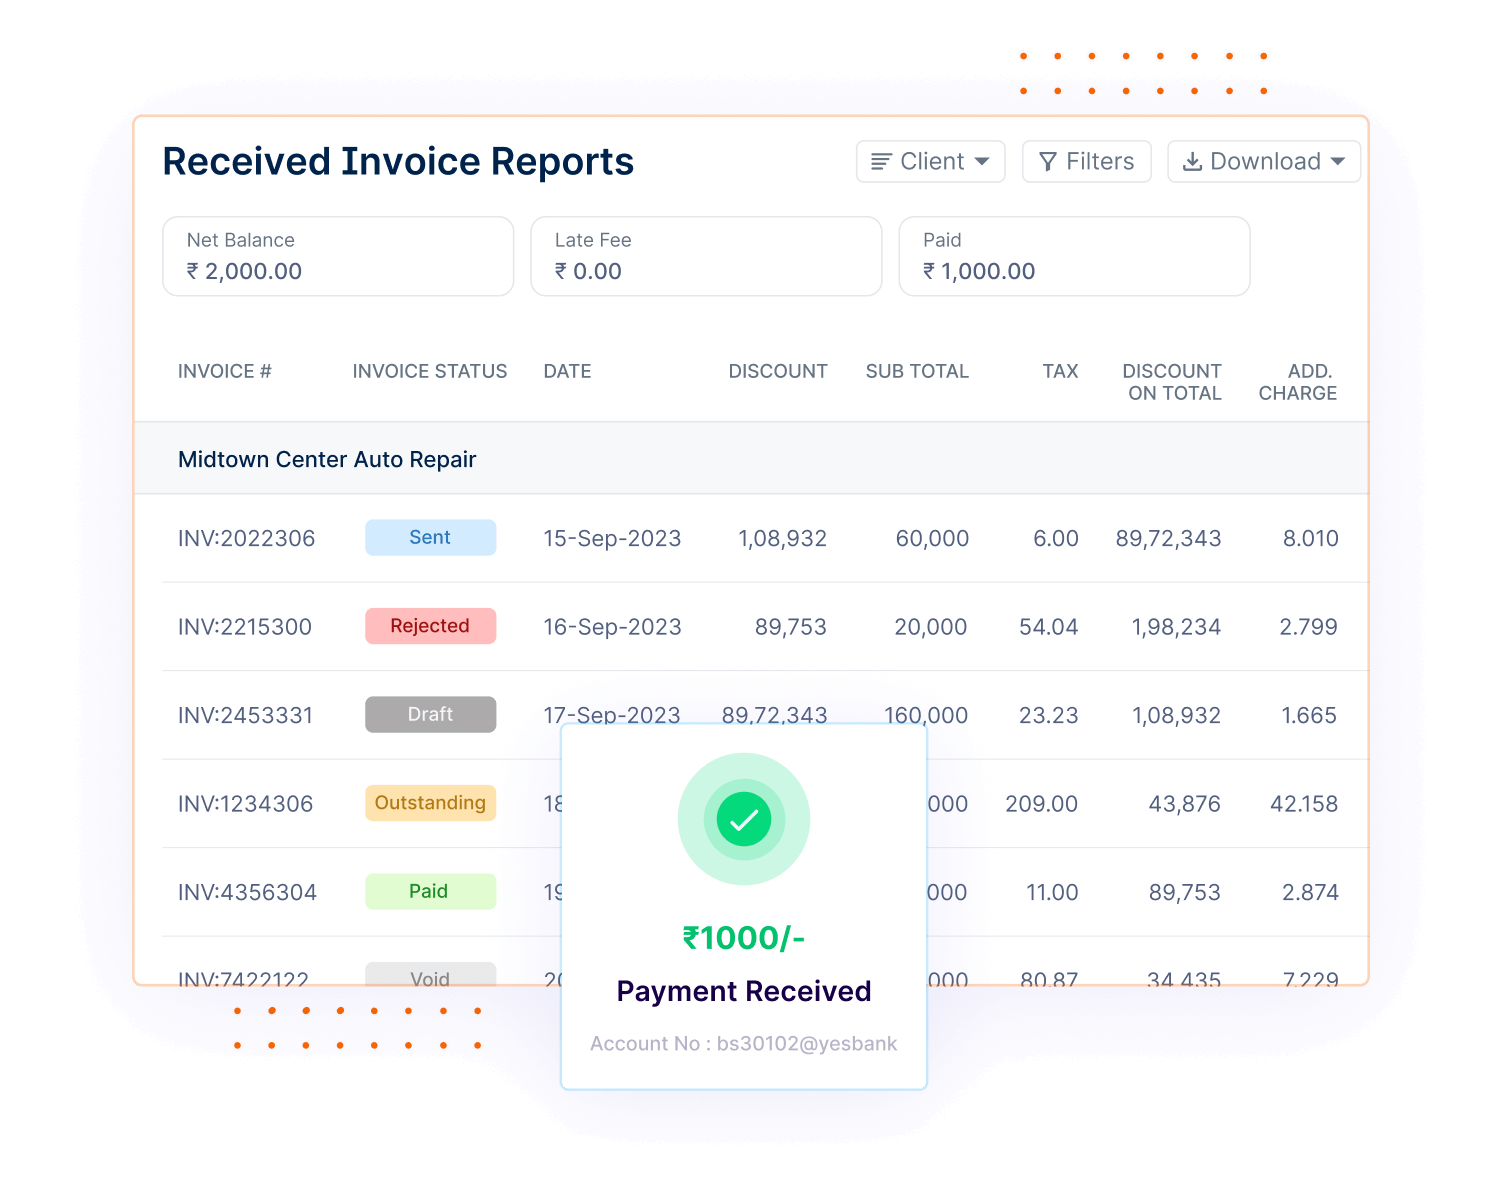Sort by INVOICE STATUS column header
The image size is (1486, 1202).
click(430, 371)
